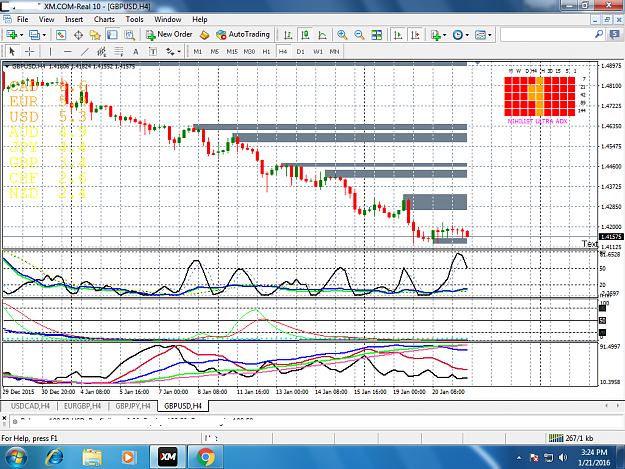Toggle chart auto scroll

(x=397, y=35)
